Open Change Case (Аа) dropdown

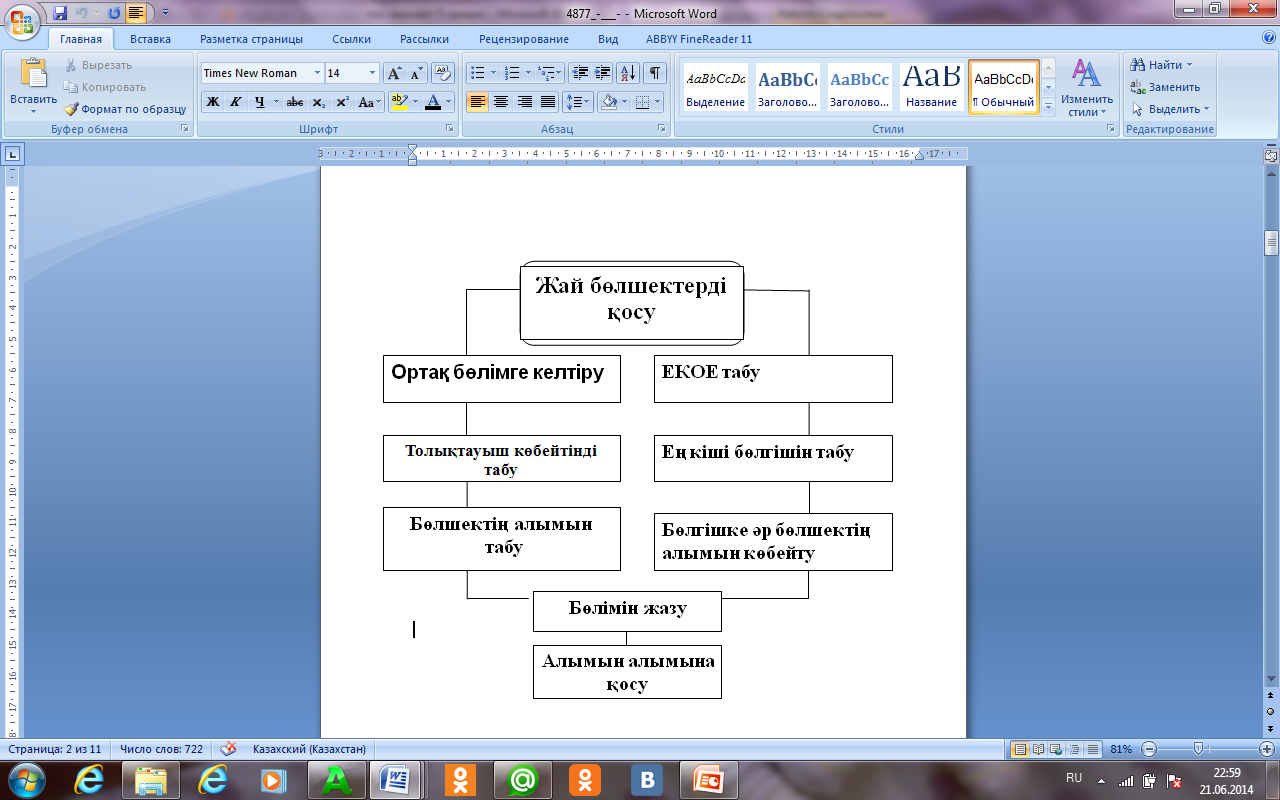coord(369,102)
